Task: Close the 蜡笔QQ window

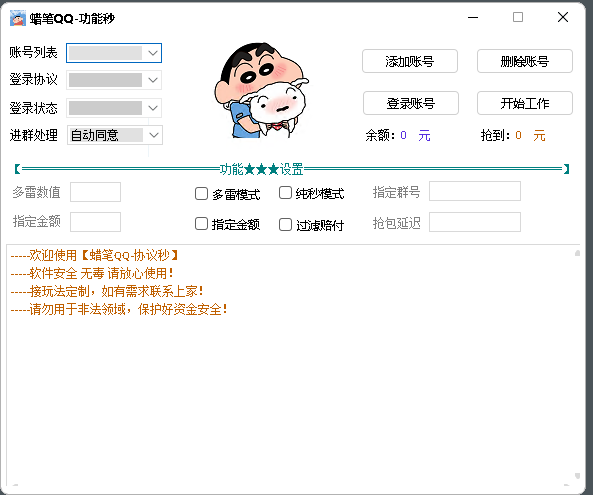Action: tap(563, 17)
